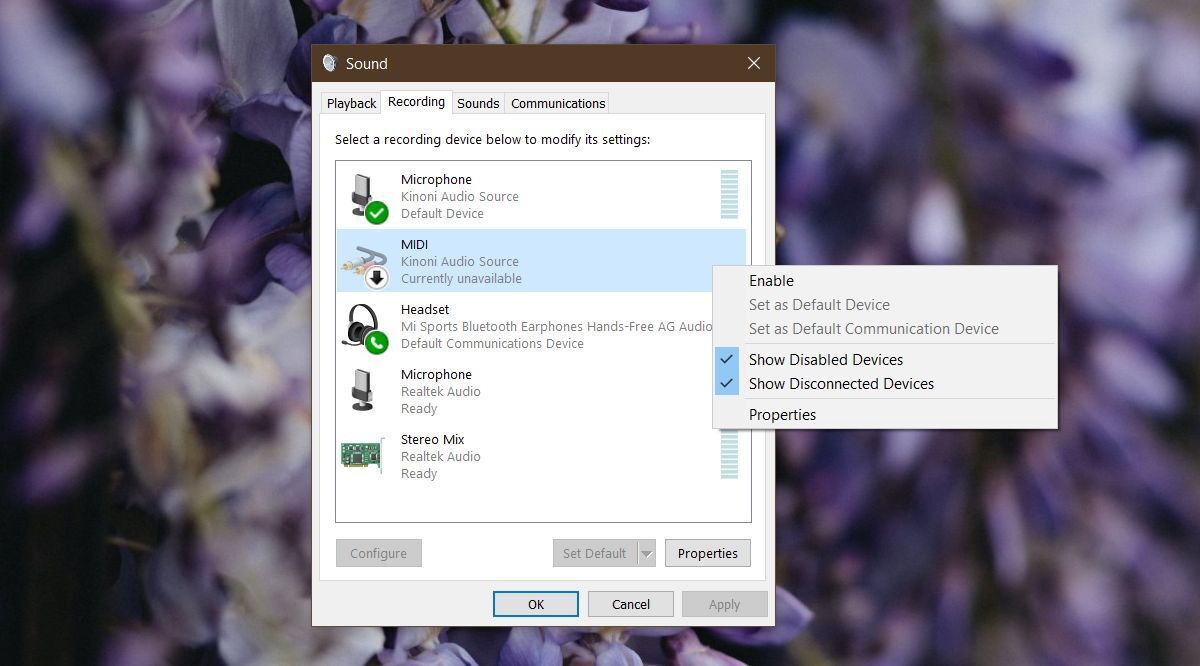Click the MIDI cable device icon
Screen dimensions: 1200x666
tap(362, 258)
